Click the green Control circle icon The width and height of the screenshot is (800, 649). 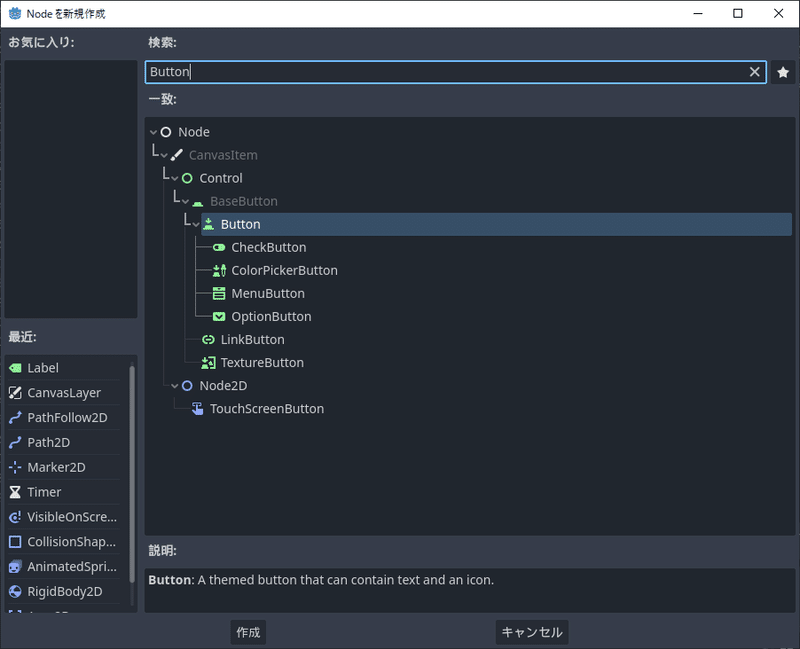click(187, 178)
